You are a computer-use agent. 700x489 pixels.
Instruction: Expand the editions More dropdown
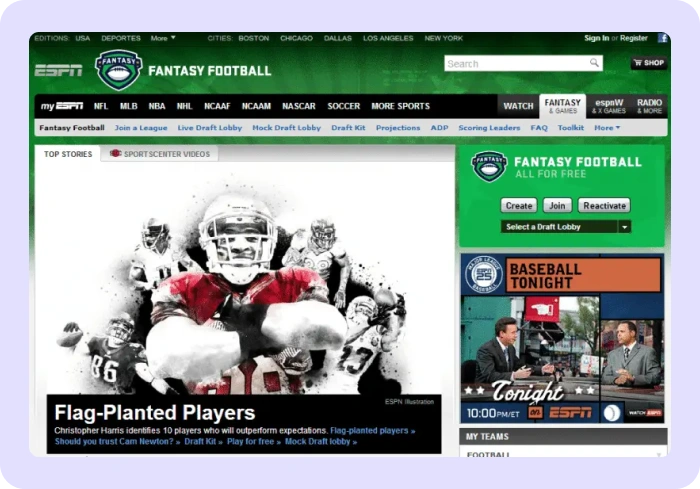point(163,38)
